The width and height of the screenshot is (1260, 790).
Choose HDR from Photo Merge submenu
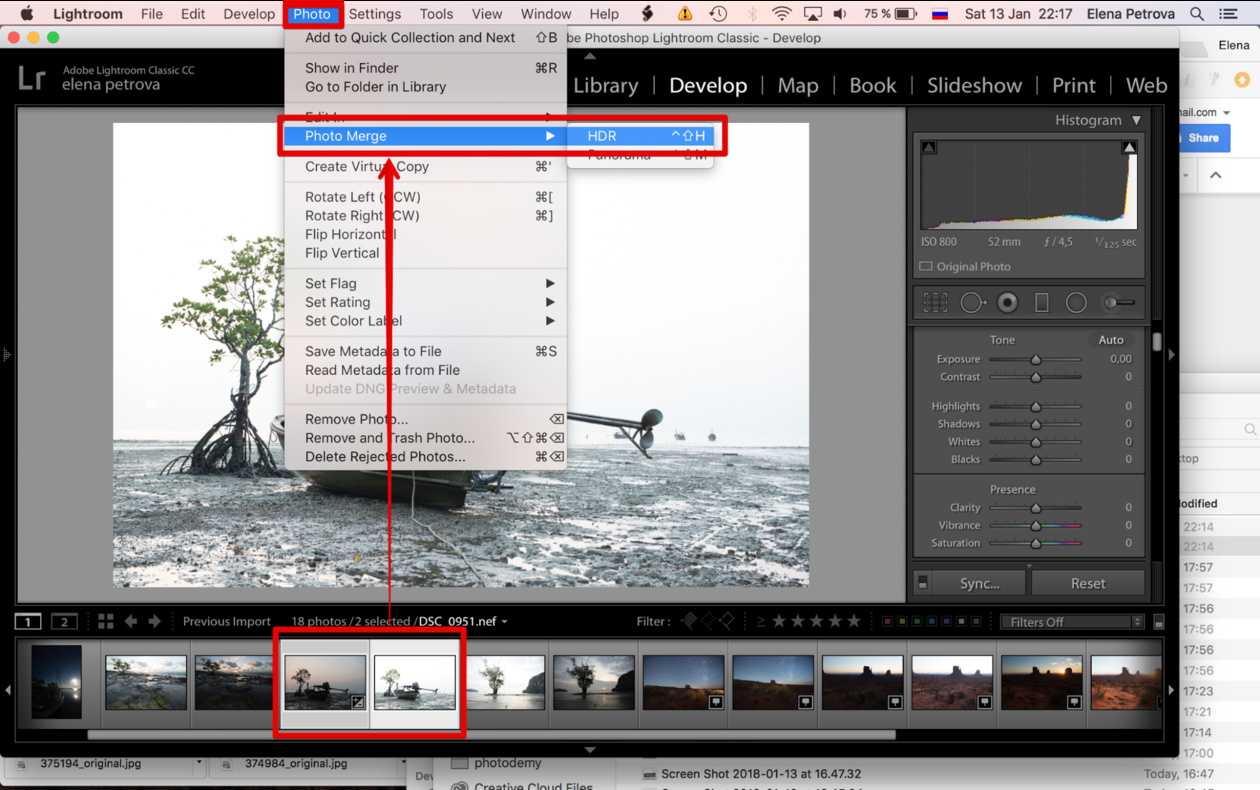[x=640, y=136]
